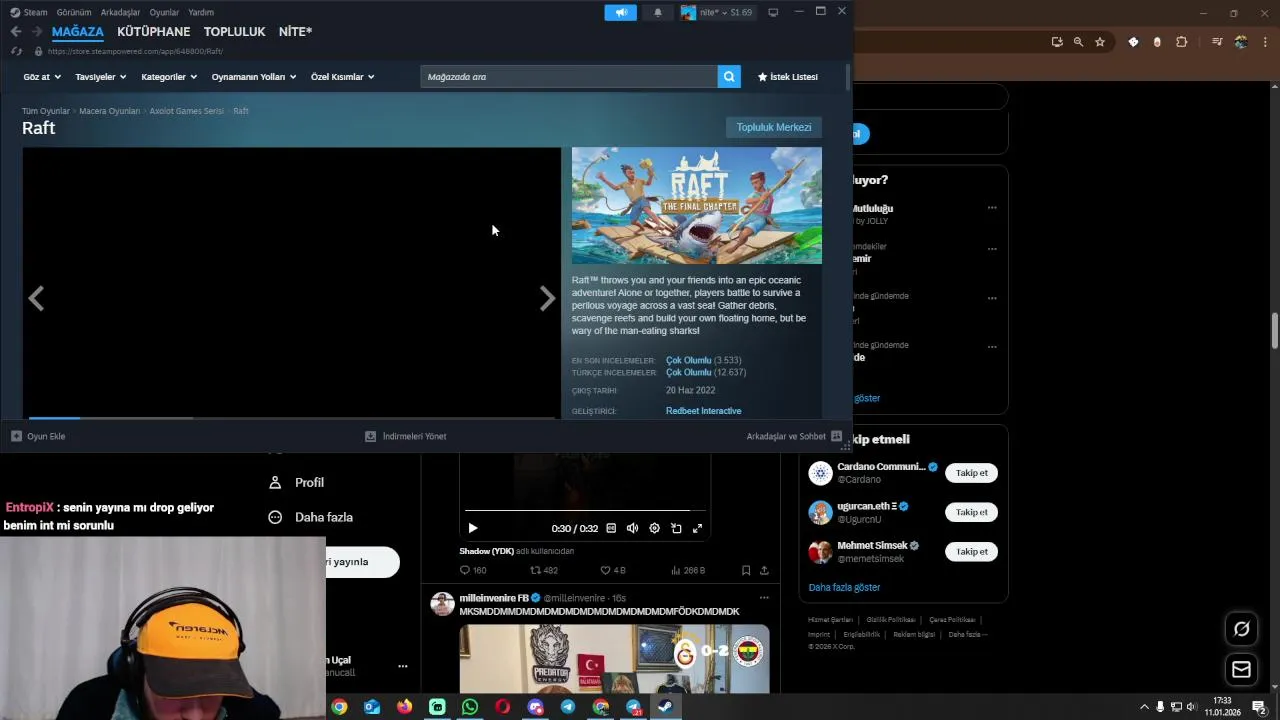Click the Raft media strip scrollbar
The width and height of the screenshot is (1280, 720).
(291, 417)
